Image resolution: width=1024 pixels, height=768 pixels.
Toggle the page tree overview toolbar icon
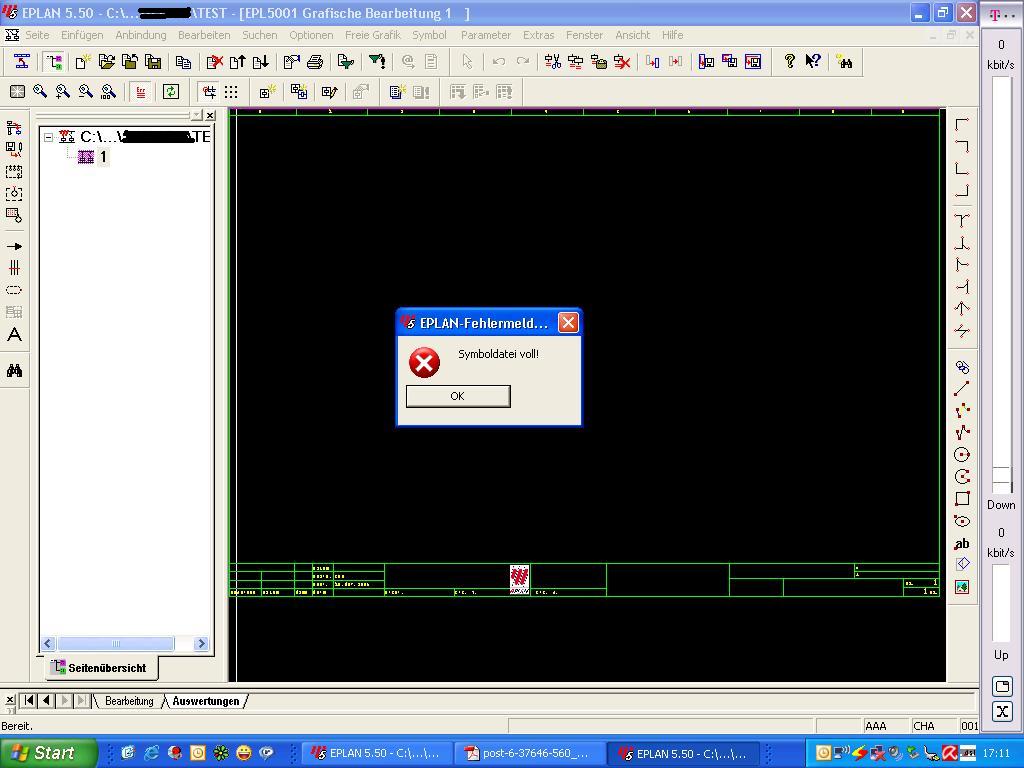click(56, 62)
